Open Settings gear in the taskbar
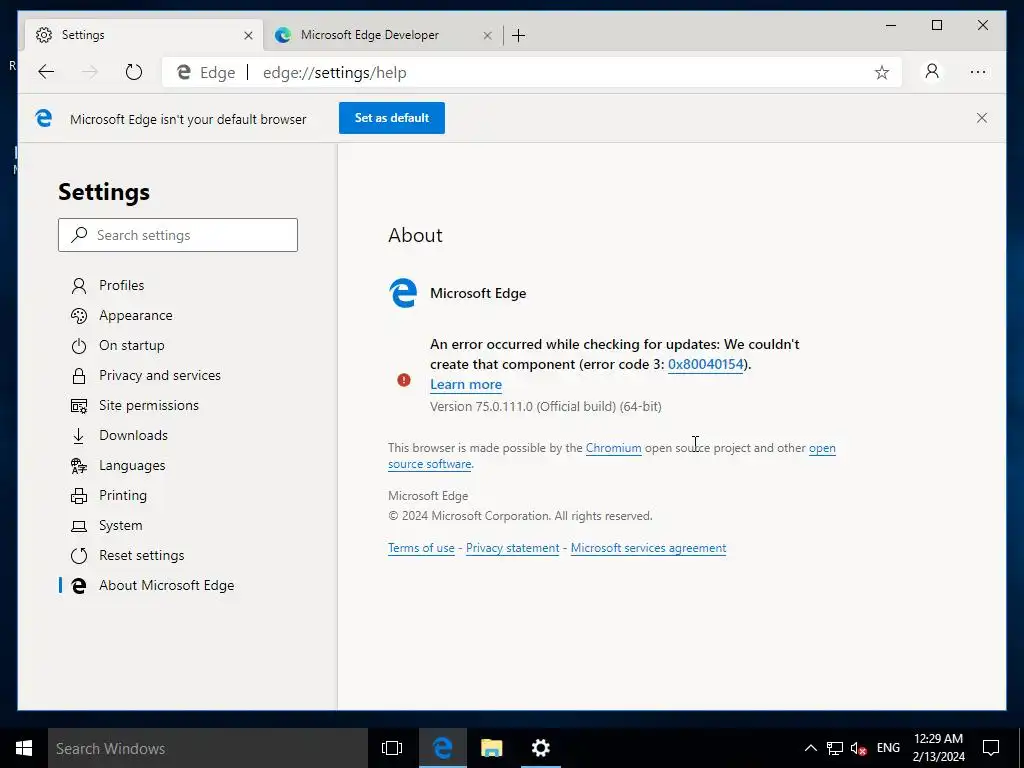The image size is (1024, 768). click(x=540, y=748)
